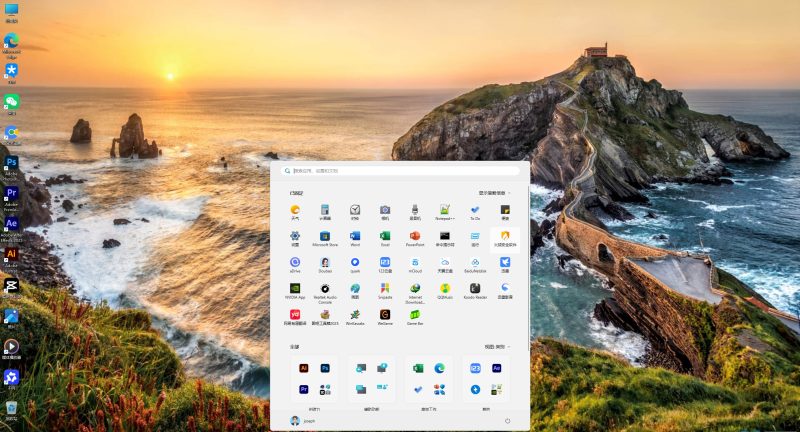Open Word from the pinned apps

(355, 236)
